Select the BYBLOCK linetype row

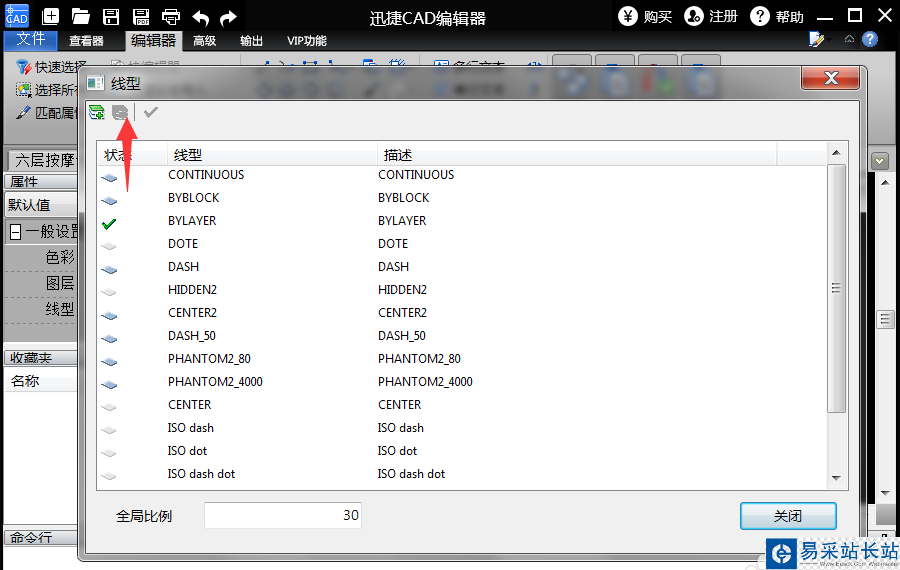pyautogui.click(x=462, y=197)
